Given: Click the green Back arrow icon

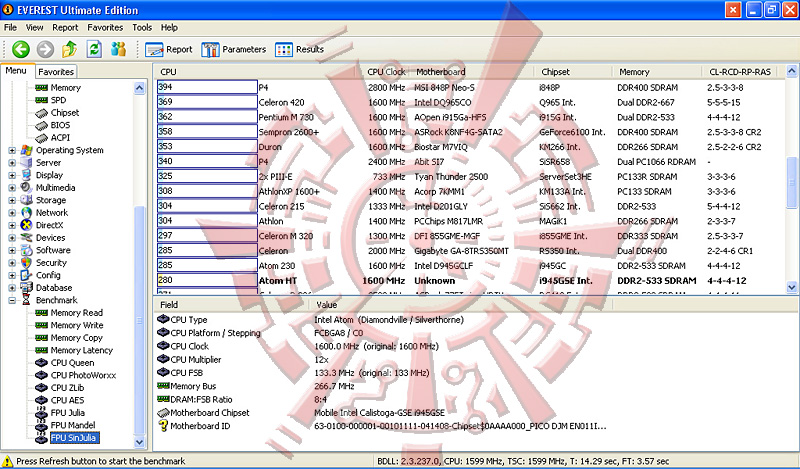Looking at the screenshot, I should tap(20, 49).
